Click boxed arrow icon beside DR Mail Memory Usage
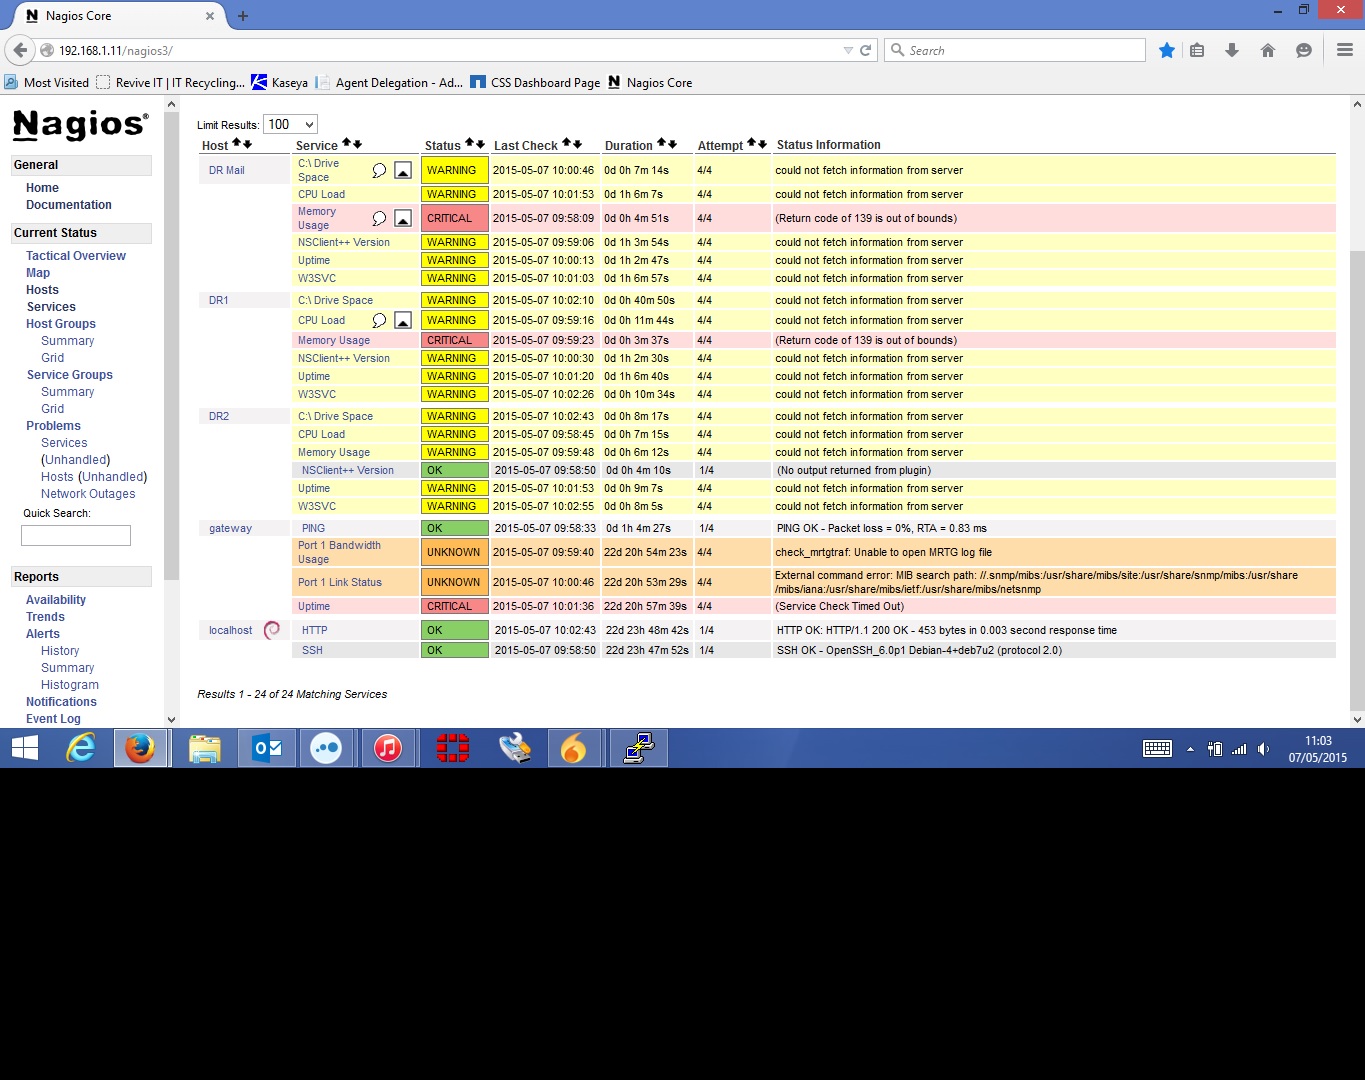This screenshot has height=1080, width=1365. click(x=403, y=219)
